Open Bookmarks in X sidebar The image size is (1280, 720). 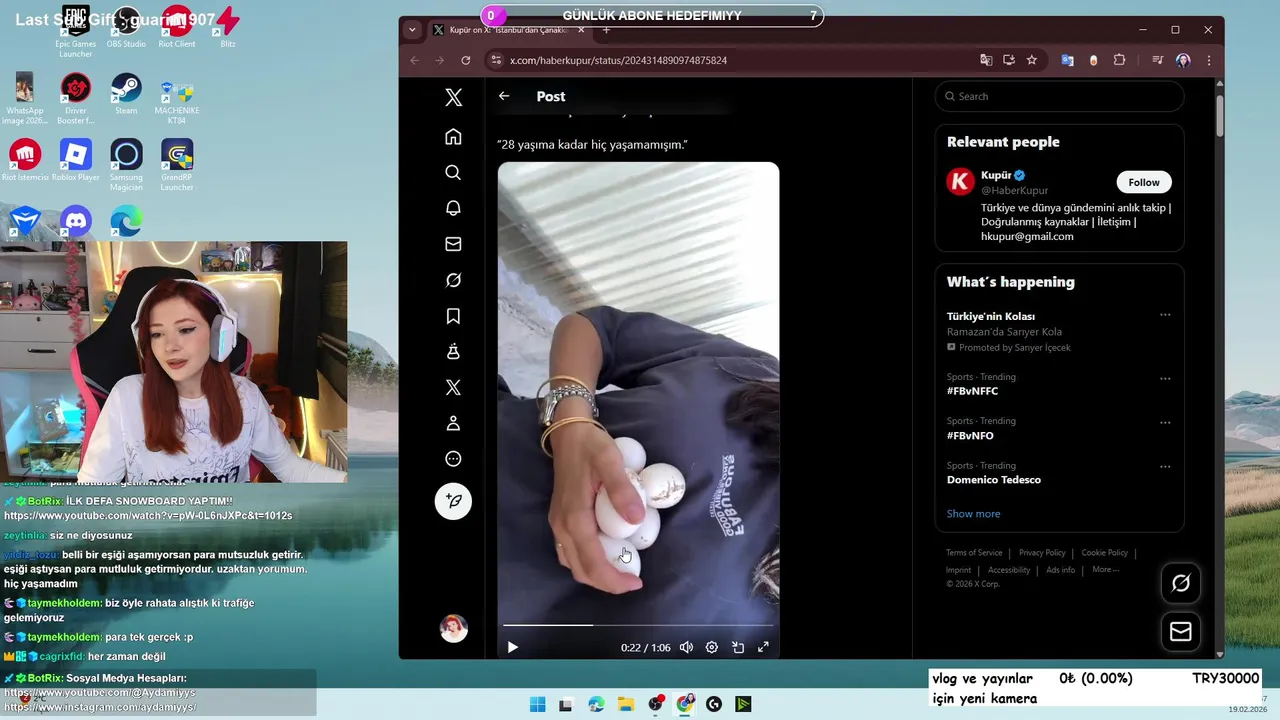[x=453, y=316]
